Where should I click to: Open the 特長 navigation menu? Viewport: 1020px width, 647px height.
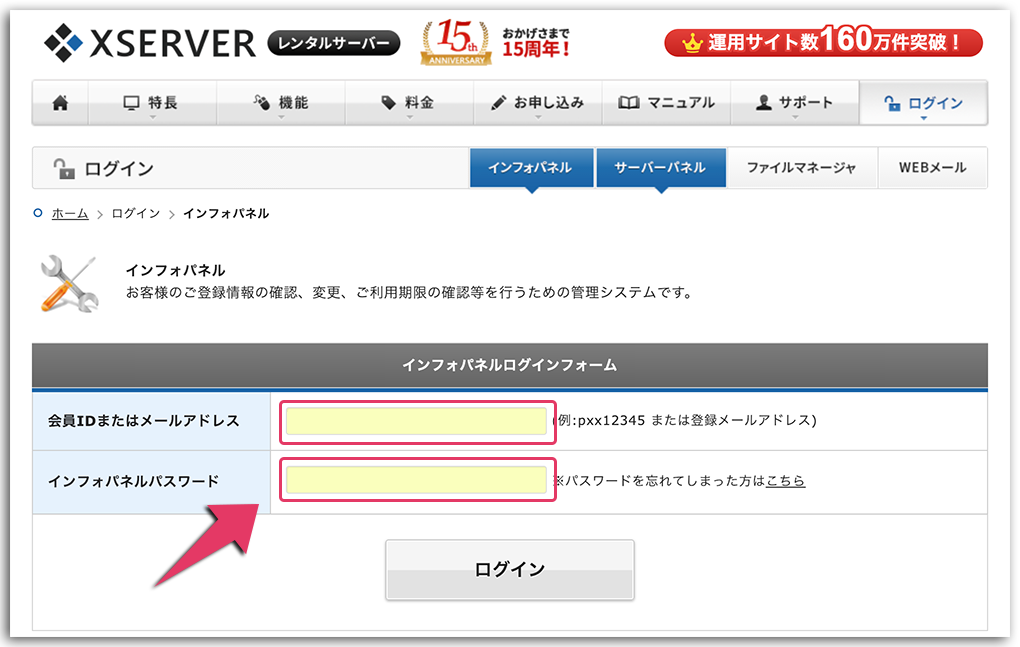point(152,103)
